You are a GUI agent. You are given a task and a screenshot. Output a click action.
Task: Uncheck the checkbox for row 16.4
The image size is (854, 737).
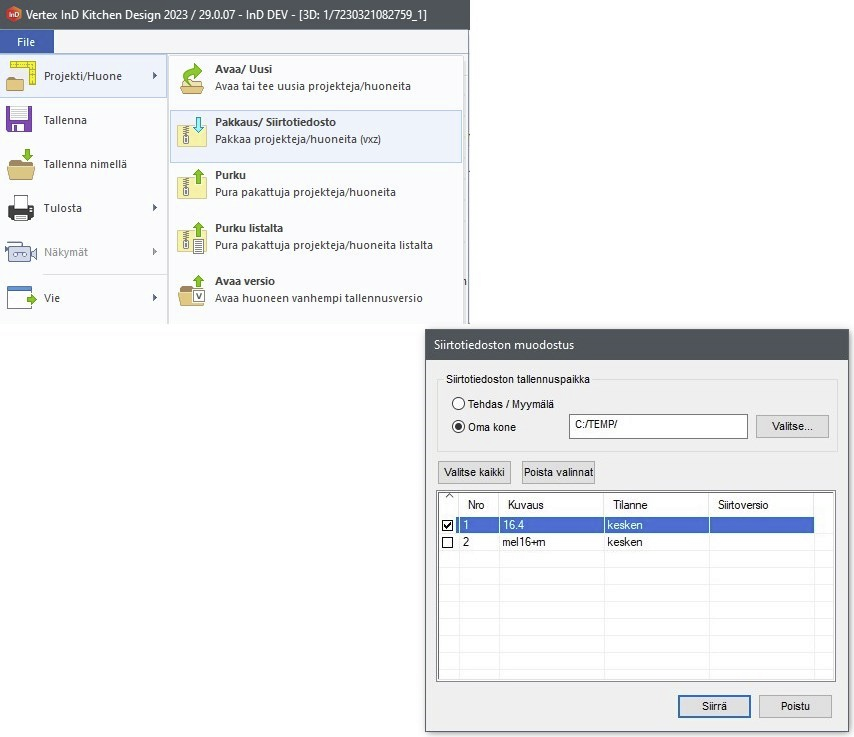point(447,526)
